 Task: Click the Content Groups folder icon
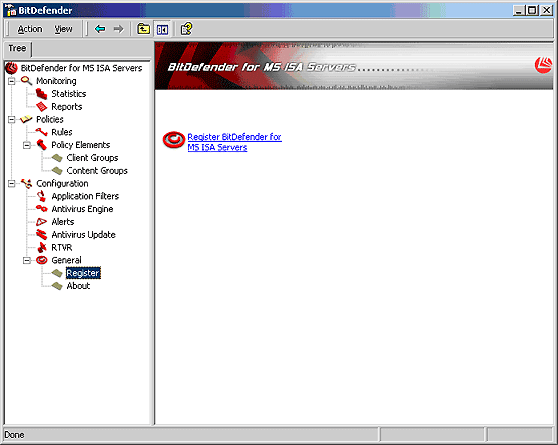click(57, 171)
